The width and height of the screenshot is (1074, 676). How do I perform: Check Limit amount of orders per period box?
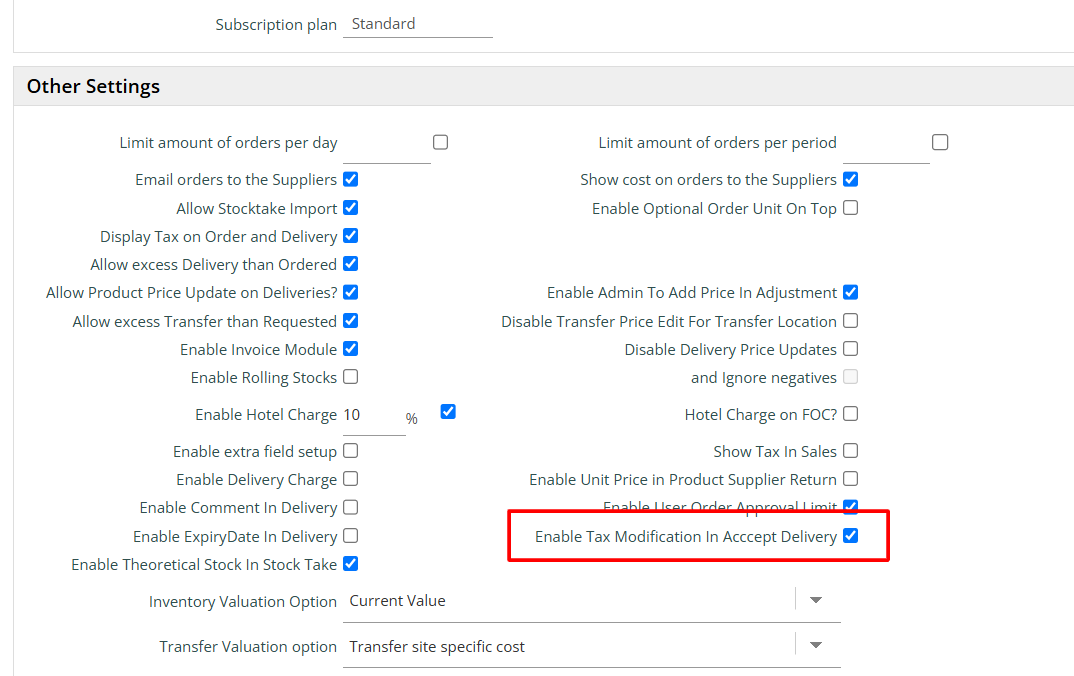tap(939, 142)
